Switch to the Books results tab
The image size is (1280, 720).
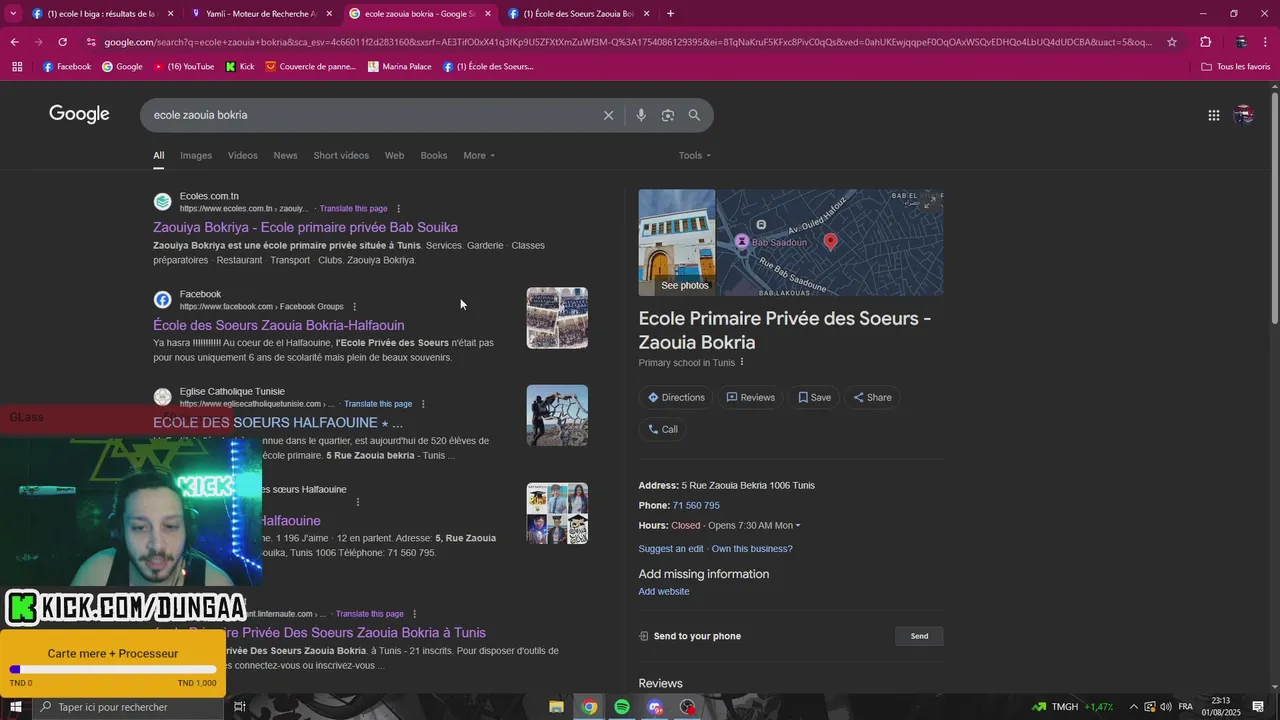434,155
